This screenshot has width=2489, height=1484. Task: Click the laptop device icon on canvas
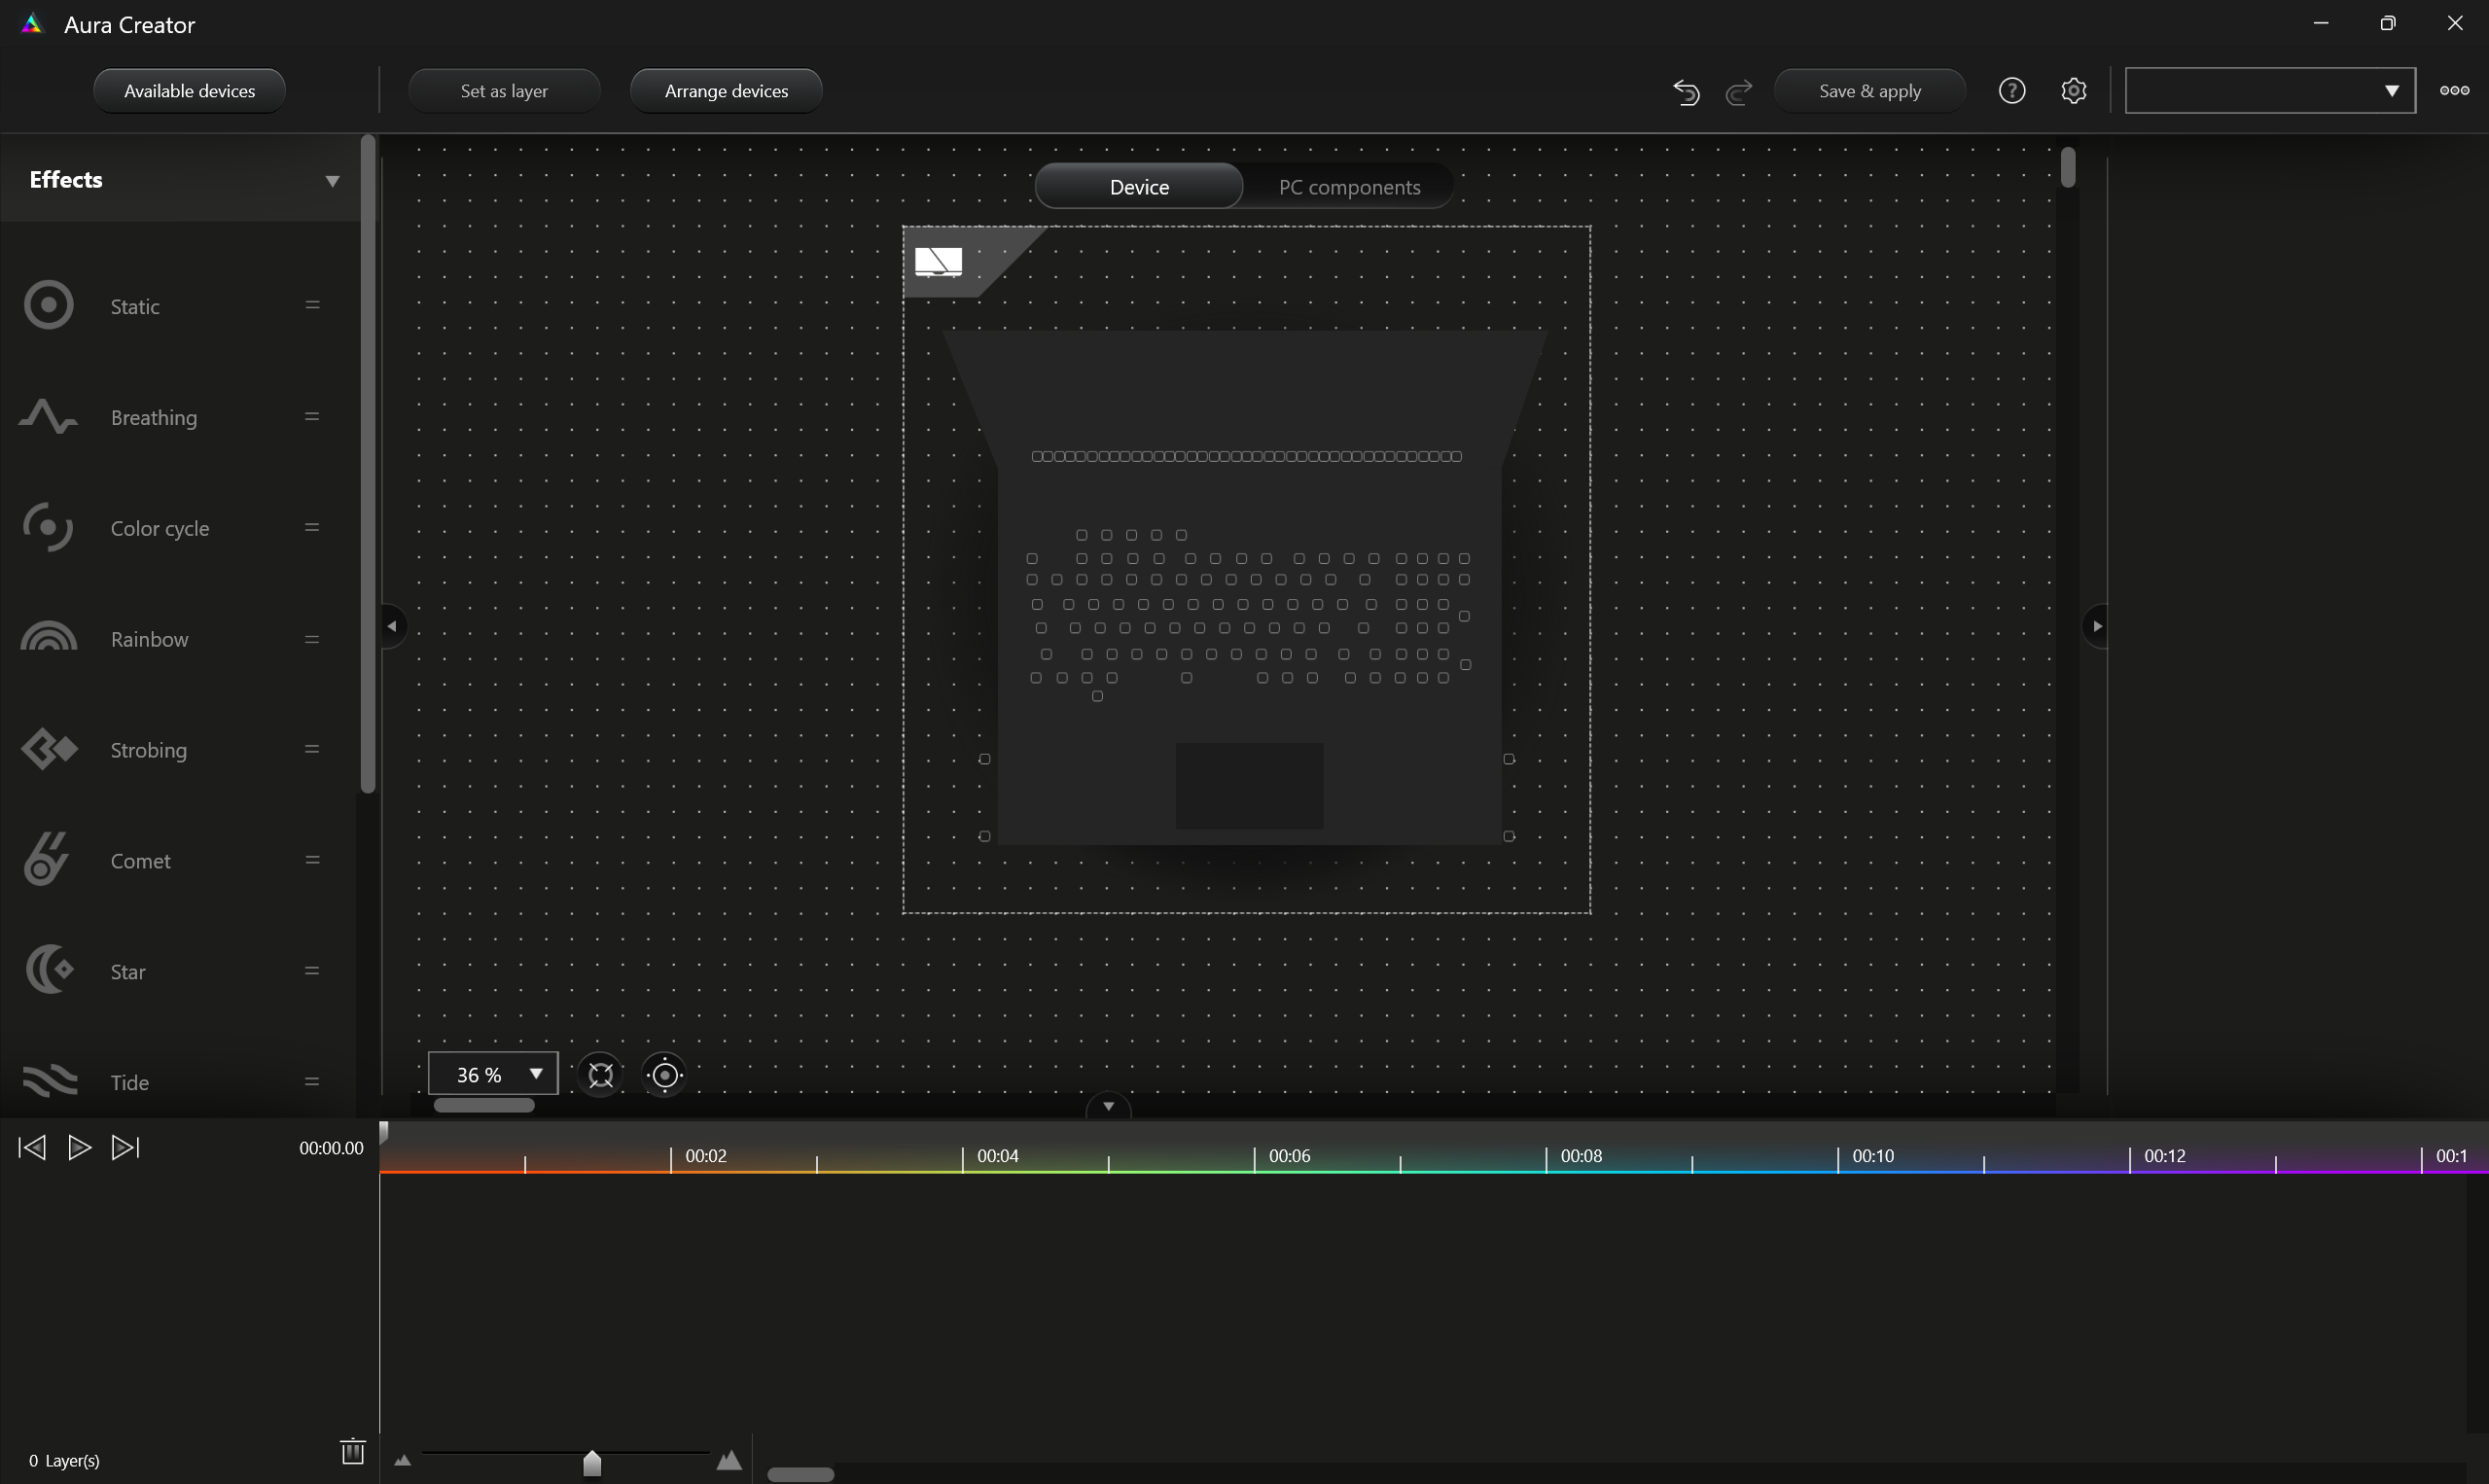tap(938, 261)
